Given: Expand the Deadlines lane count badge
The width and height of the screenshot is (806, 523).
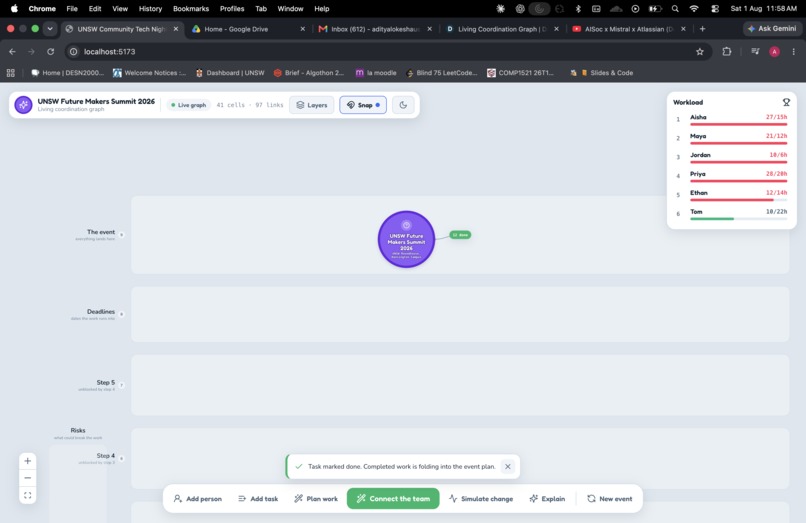Looking at the screenshot, I should point(122,314).
